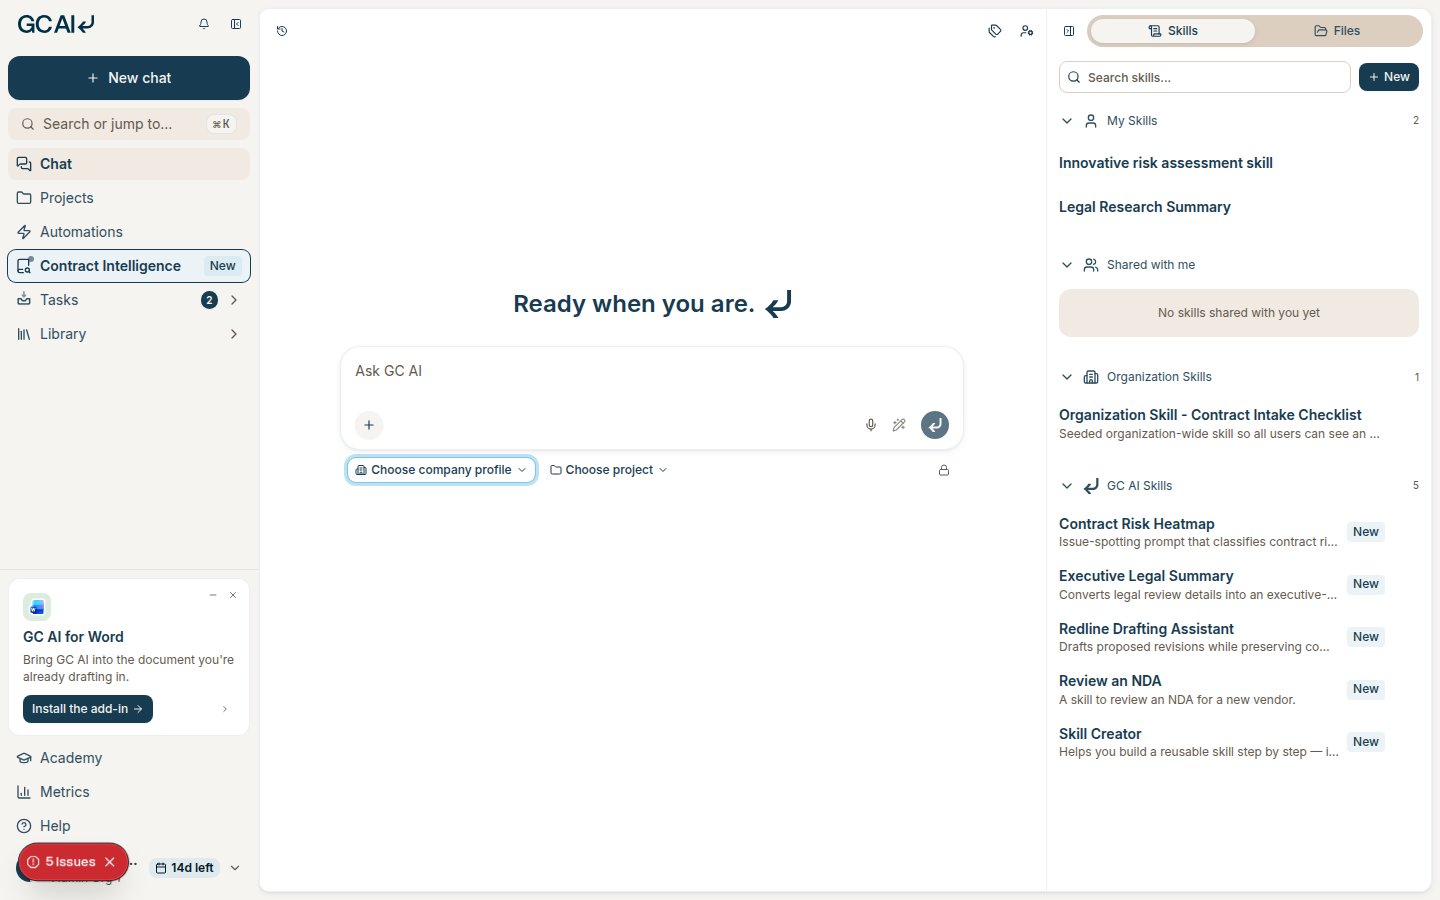Dismiss the 5 Issues badge

[x=110, y=862]
